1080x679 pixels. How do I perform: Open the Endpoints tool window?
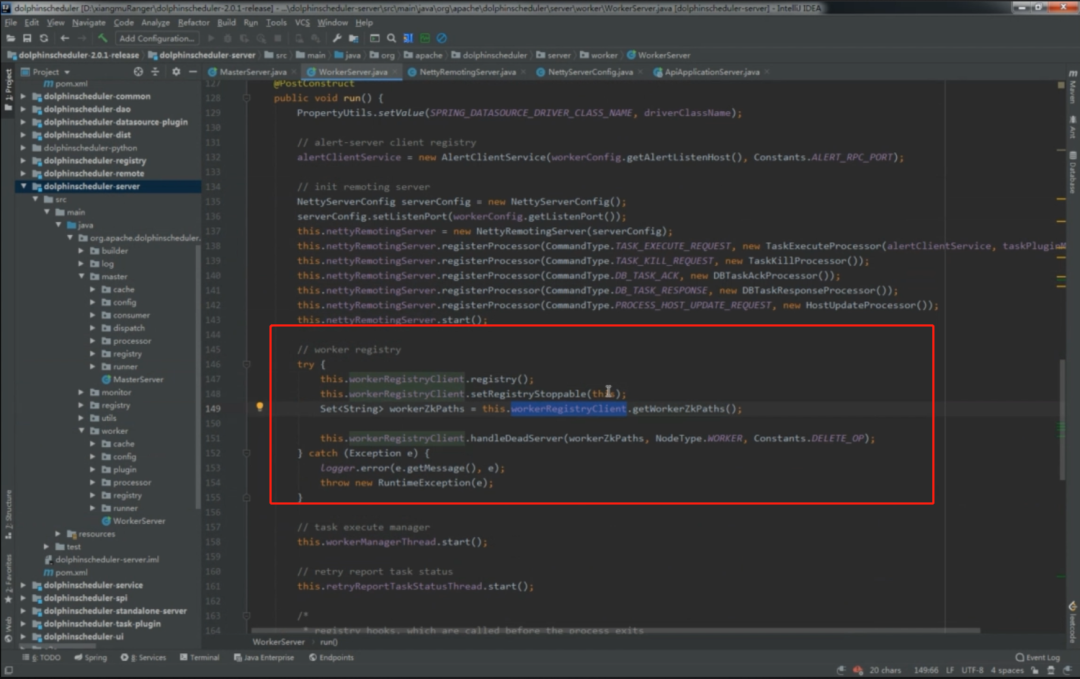331,658
